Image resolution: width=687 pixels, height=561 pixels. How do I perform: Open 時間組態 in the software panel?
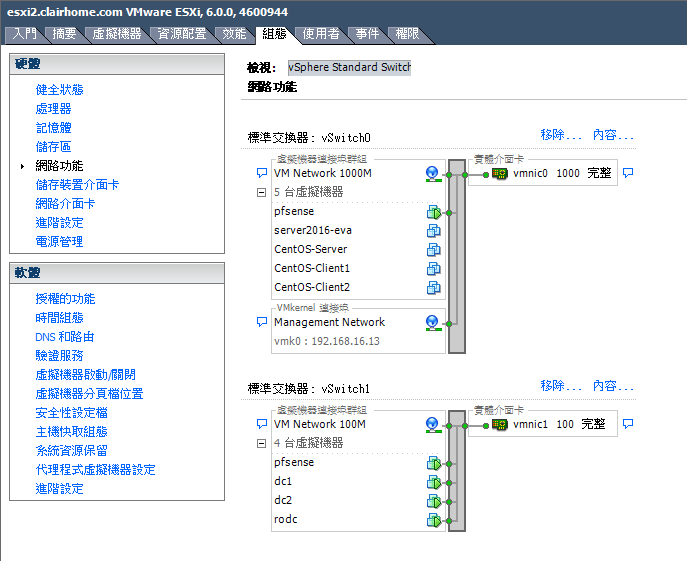pos(59,318)
